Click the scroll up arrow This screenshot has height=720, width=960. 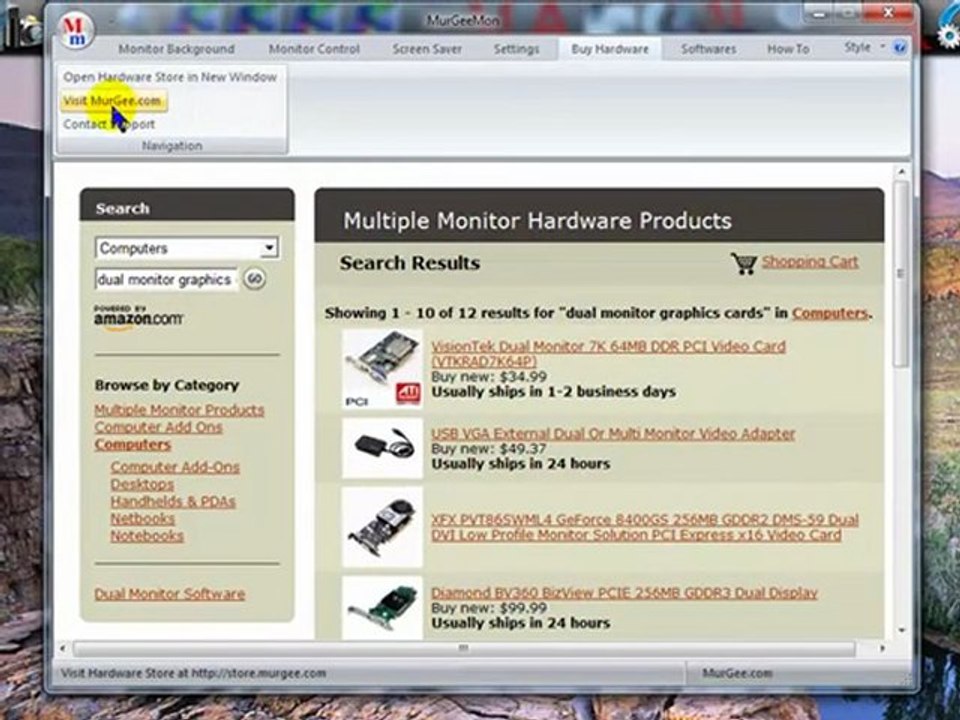901,173
